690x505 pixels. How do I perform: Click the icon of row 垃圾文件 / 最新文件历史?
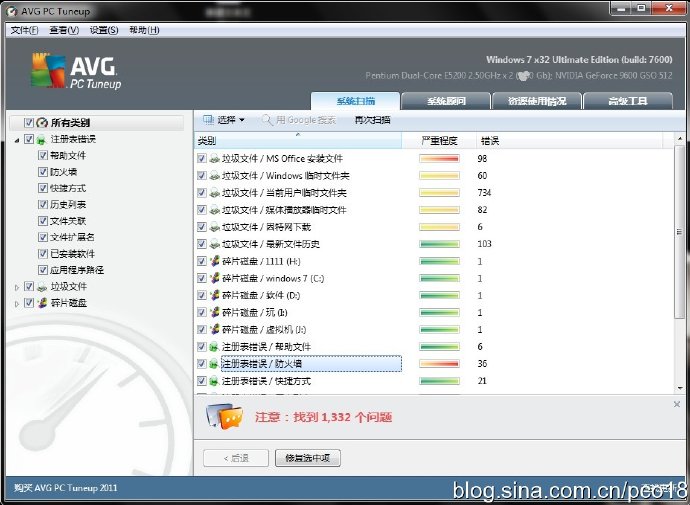pos(214,244)
